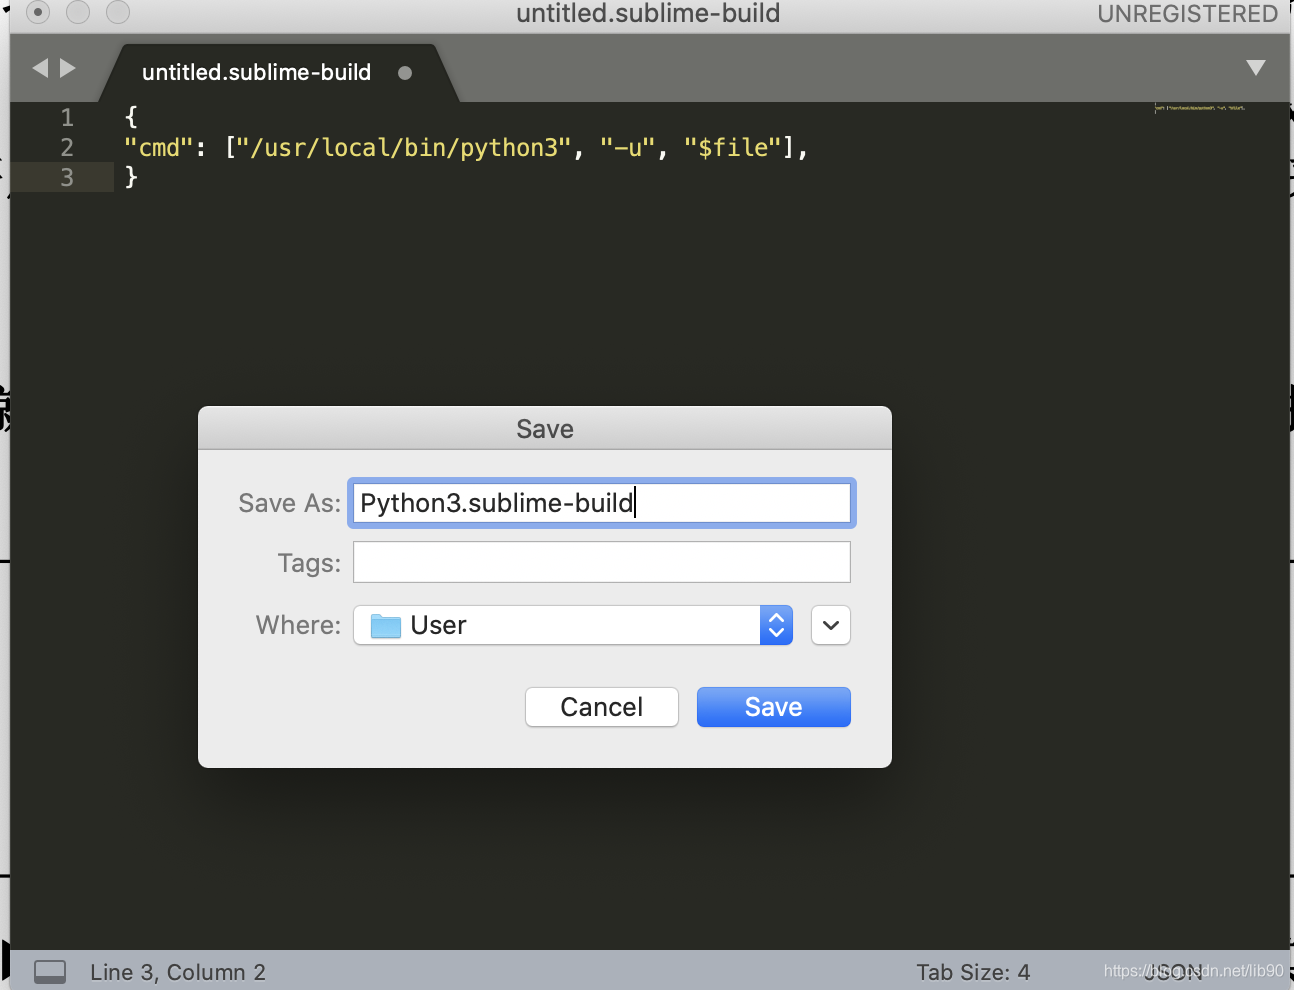Open the tab list dropdown triangle
The width and height of the screenshot is (1294, 990).
[1256, 68]
